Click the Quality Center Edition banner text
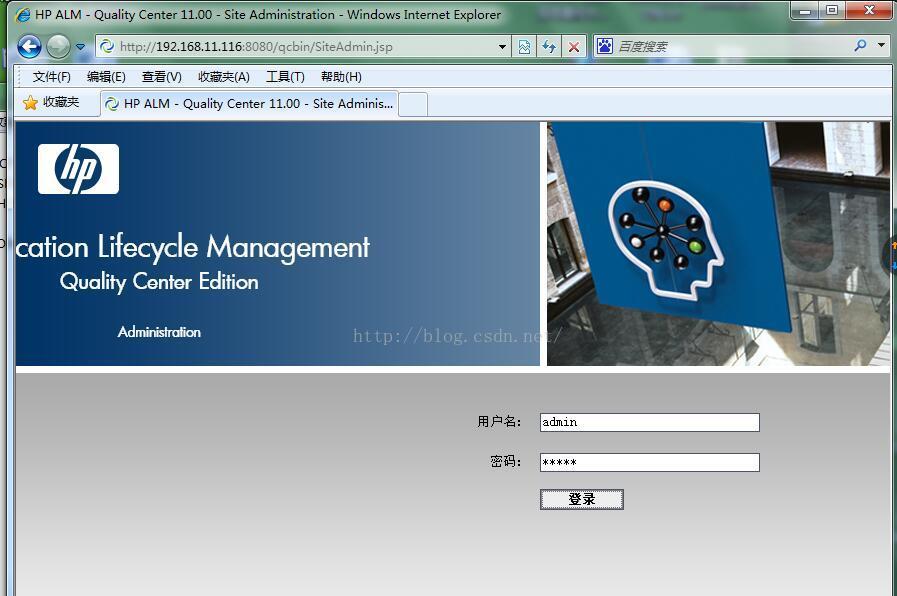Screen dimensions: 897x596 pos(159,282)
